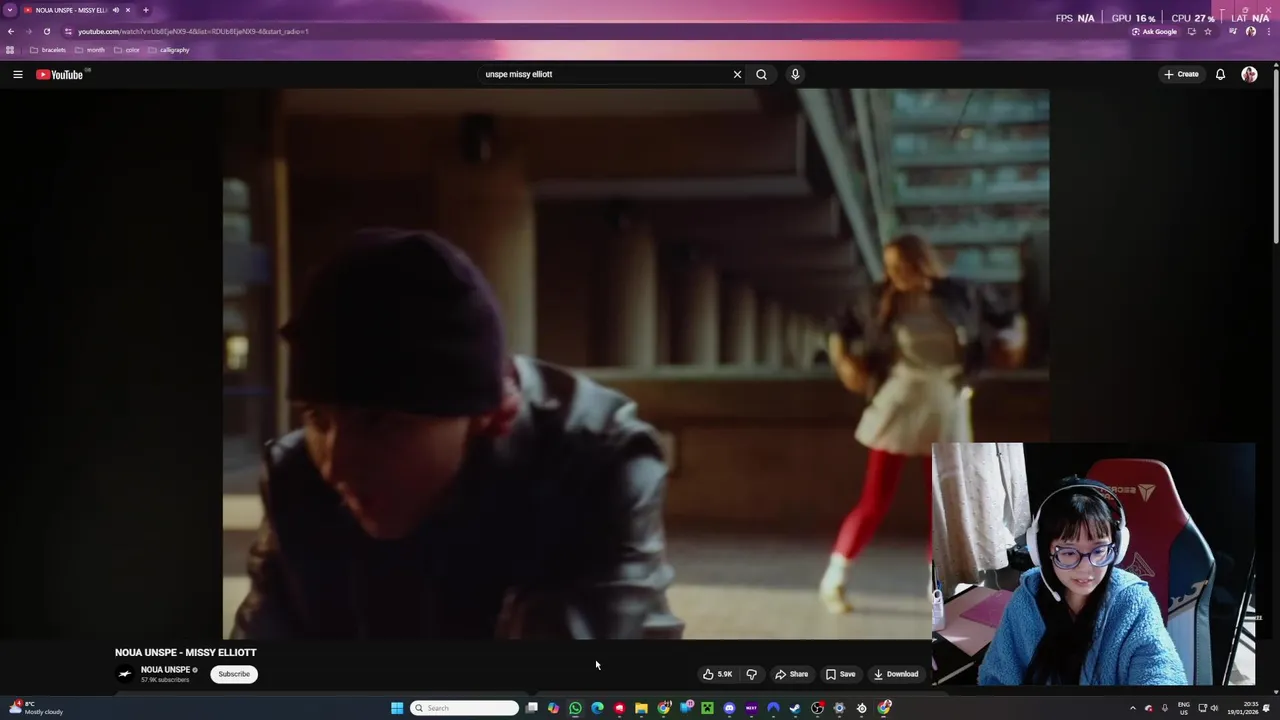This screenshot has width=1280, height=720.
Task: Open Microsoft Edge from taskbar
Action: click(x=597, y=708)
